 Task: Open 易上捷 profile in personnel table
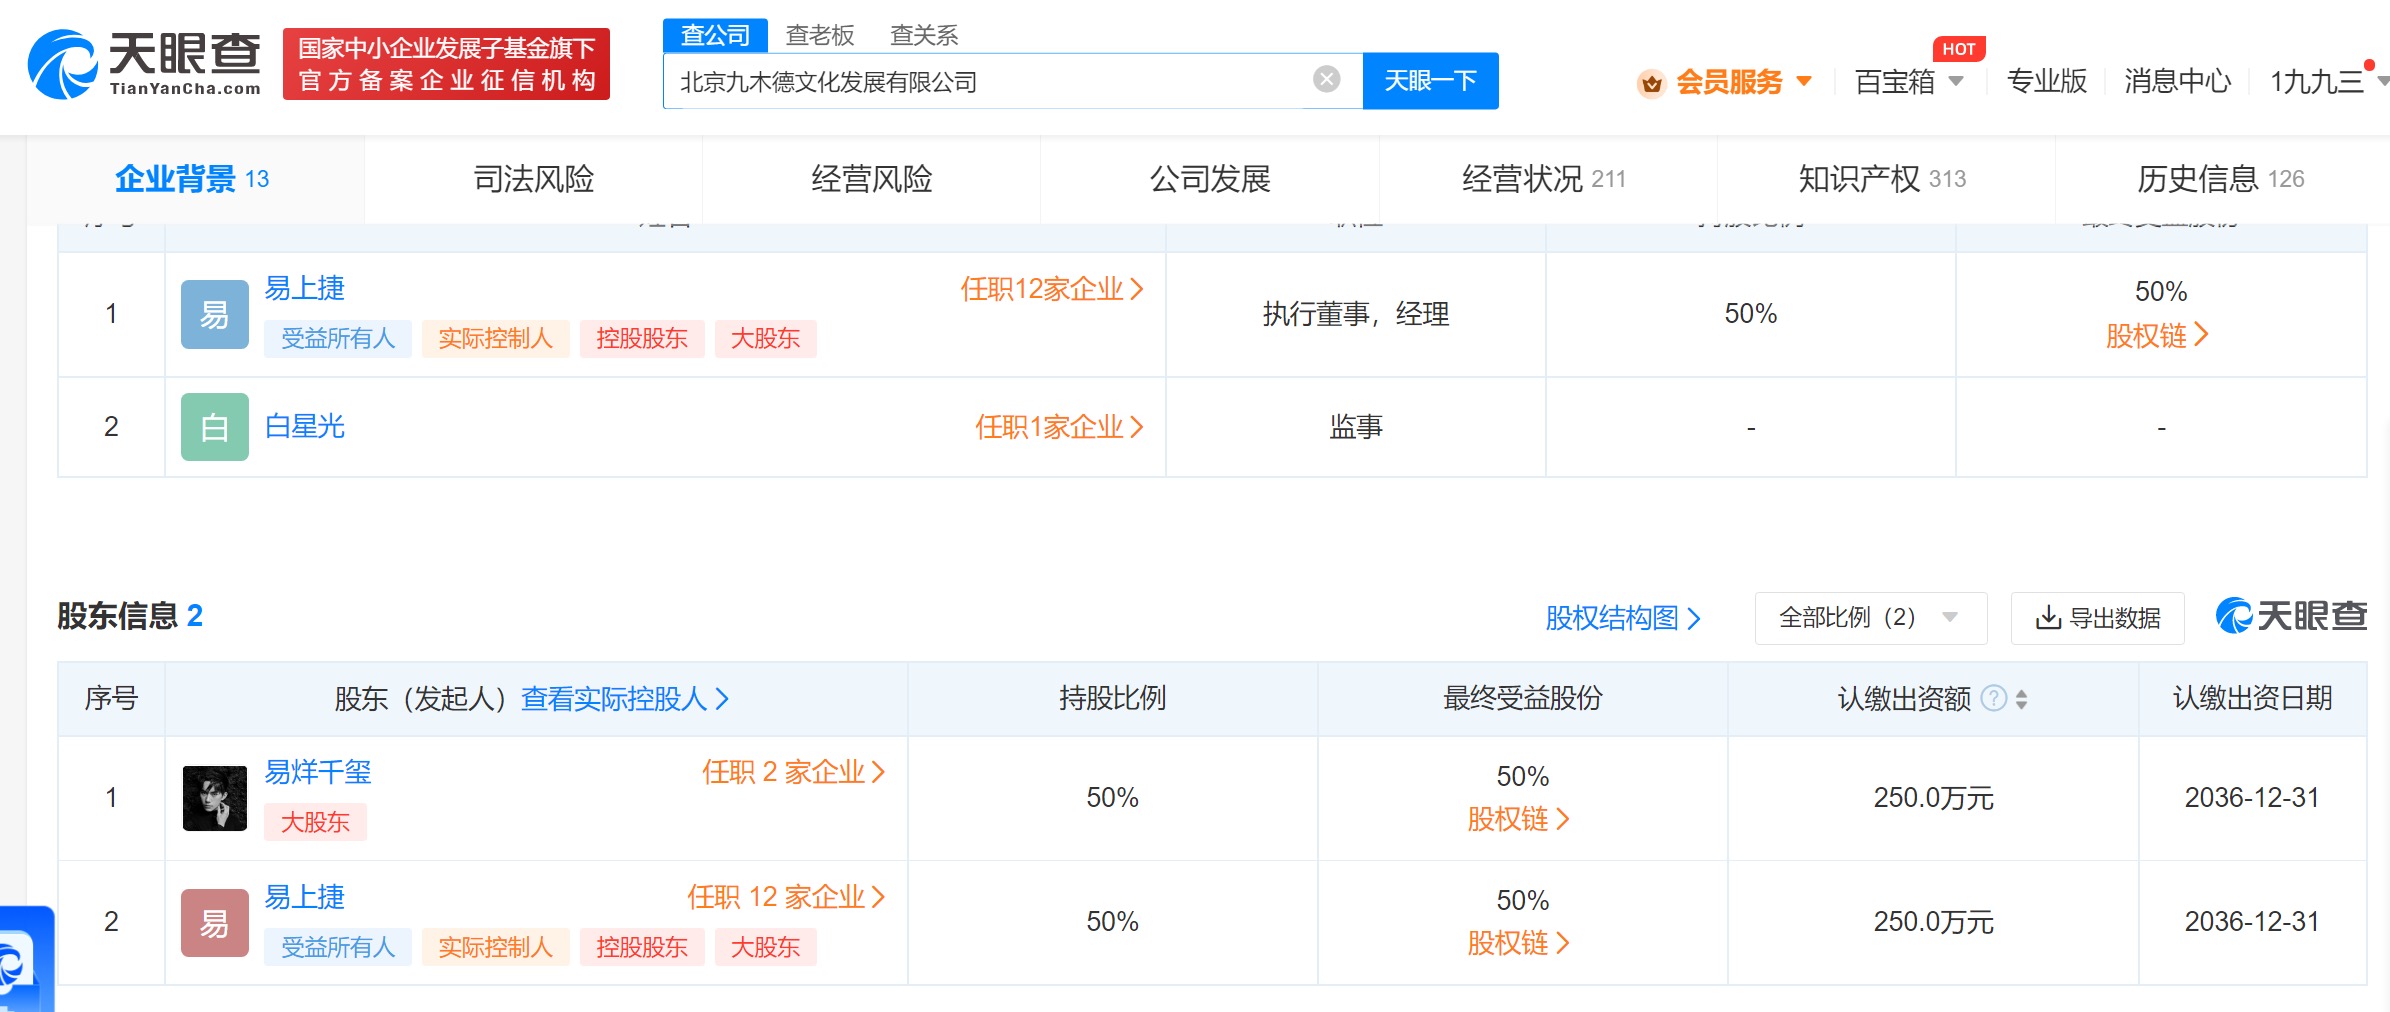pyautogui.click(x=304, y=288)
